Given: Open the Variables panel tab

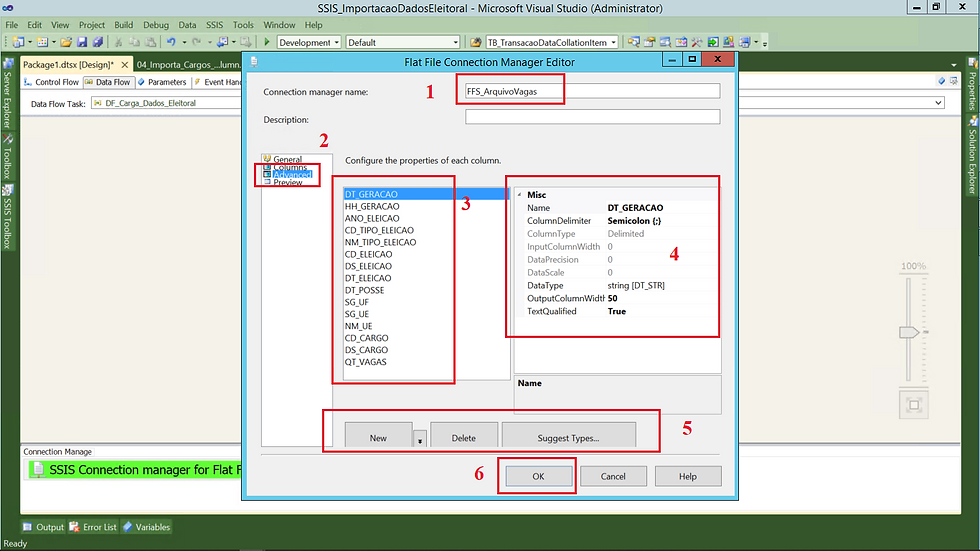Looking at the screenshot, I should [x=146, y=527].
